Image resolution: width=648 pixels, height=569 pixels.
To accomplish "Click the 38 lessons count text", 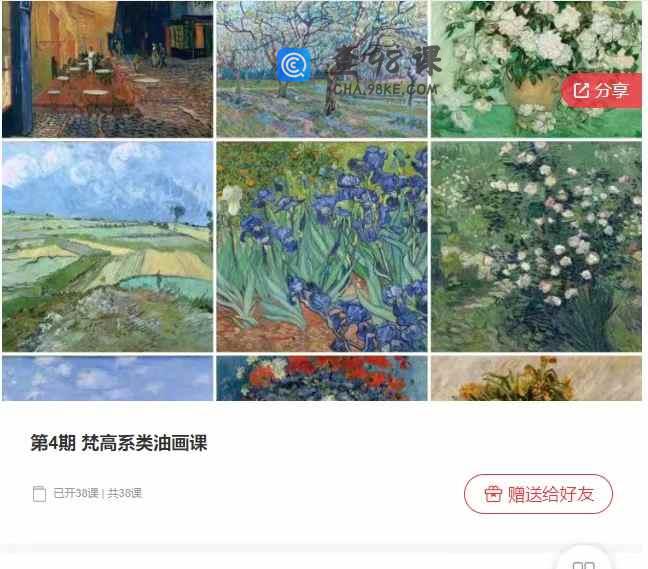I will click(98, 493).
